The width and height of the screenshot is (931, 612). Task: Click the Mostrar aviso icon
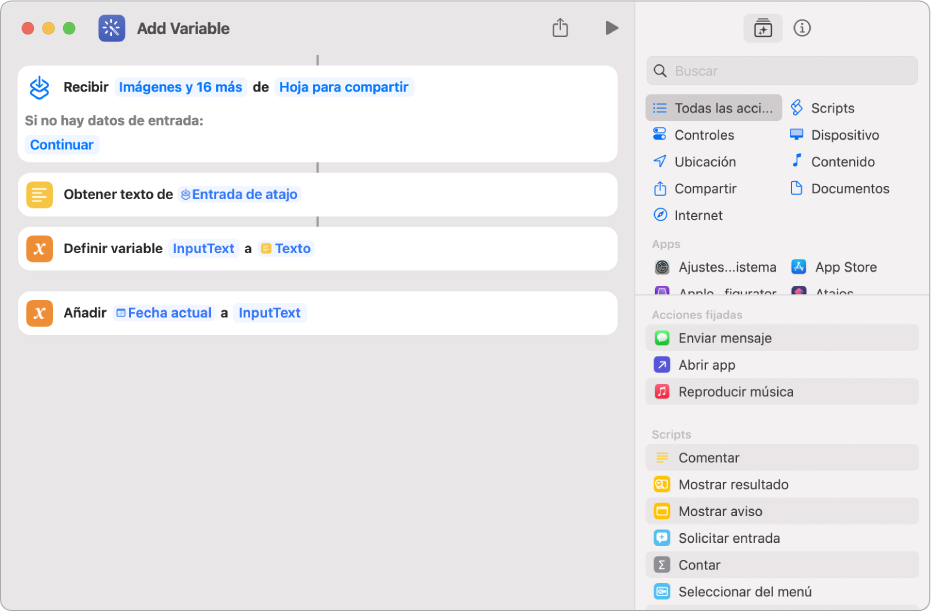[x=661, y=511]
